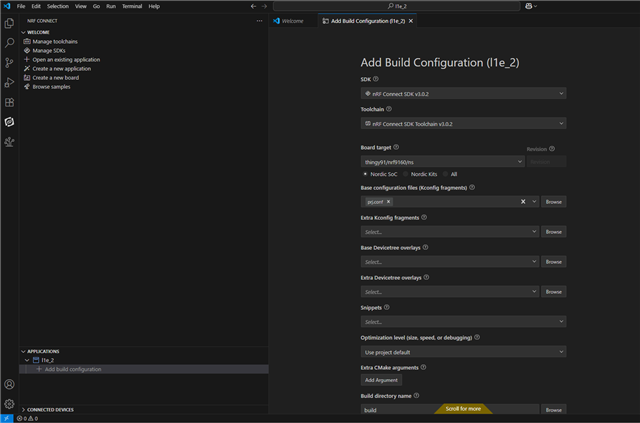Show help for the Toolchain field

coord(389,109)
